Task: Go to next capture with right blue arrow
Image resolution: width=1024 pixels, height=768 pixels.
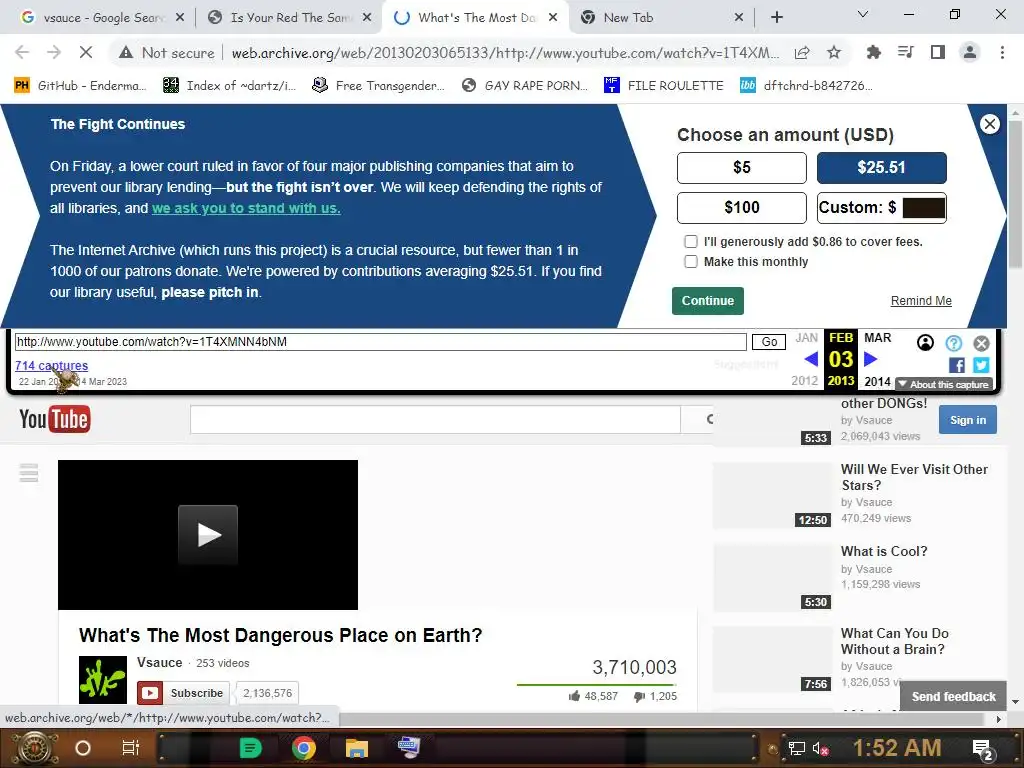Action: tap(871, 359)
